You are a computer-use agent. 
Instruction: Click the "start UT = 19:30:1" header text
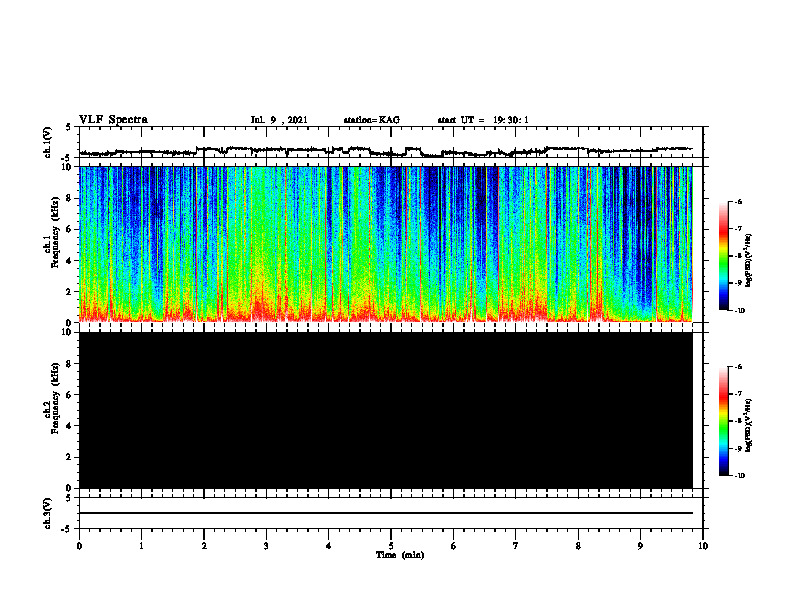(x=483, y=120)
